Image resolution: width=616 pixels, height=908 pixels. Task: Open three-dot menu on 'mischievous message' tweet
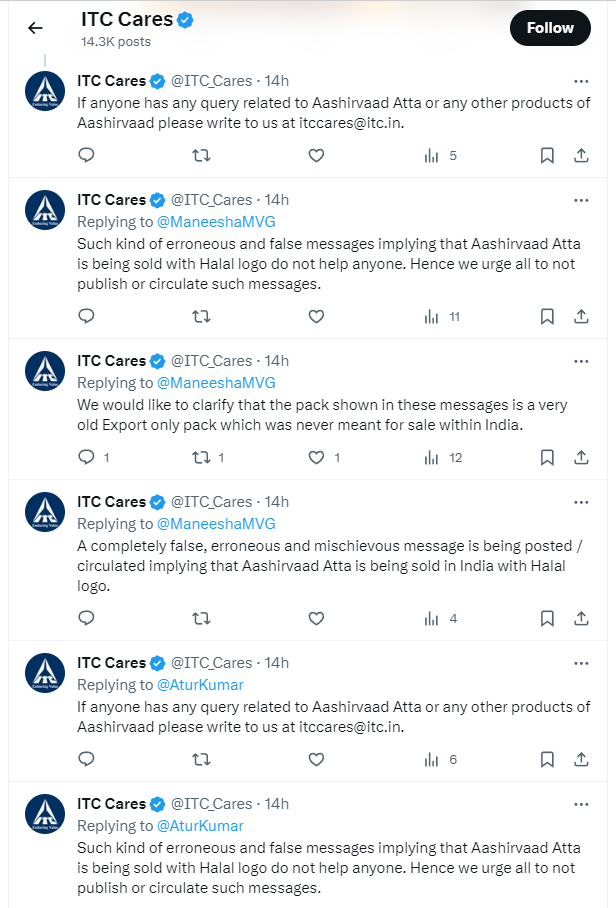coord(581,501)
